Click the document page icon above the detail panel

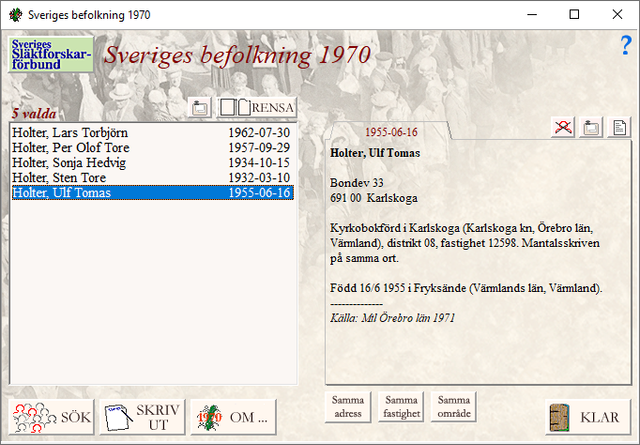coord(619,127)
